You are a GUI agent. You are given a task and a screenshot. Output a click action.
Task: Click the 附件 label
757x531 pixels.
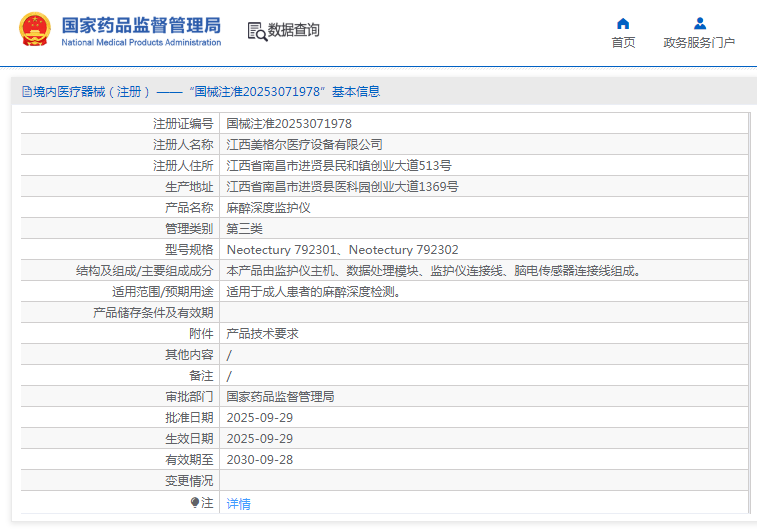pos(201,334)
